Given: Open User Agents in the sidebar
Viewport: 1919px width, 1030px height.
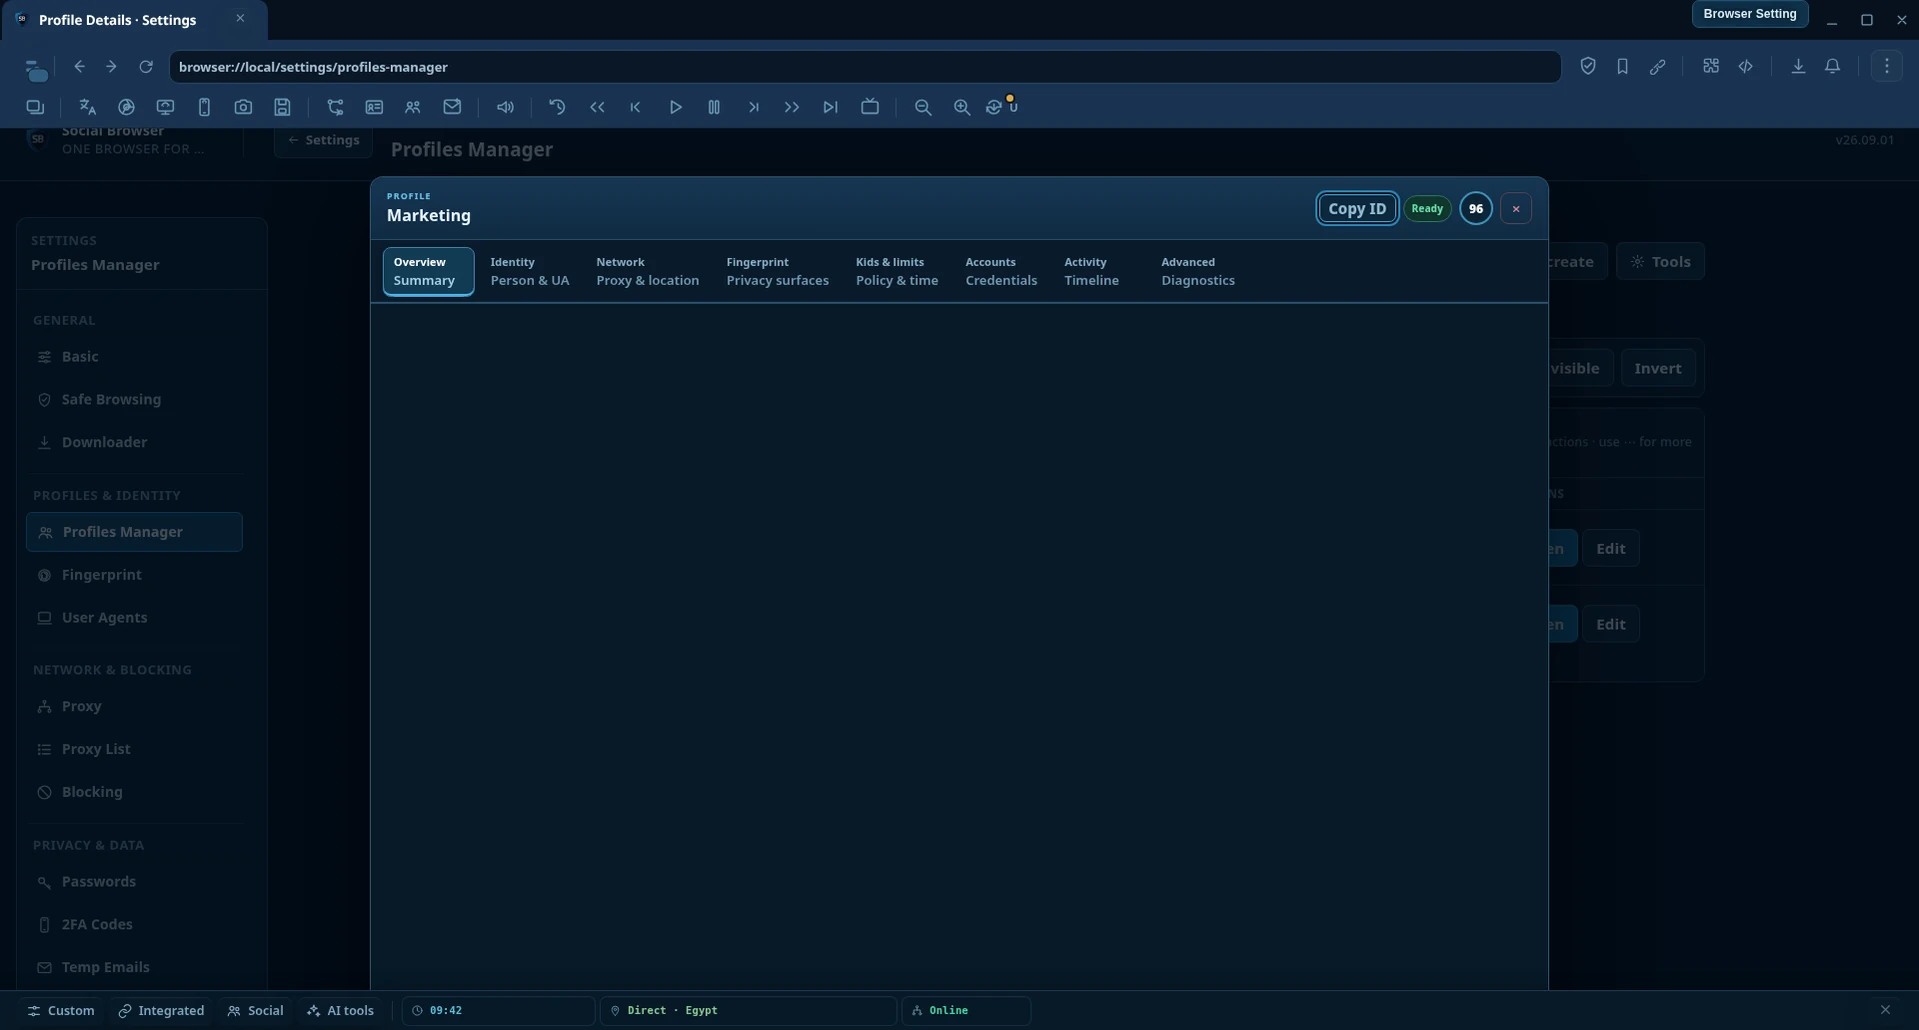Looking at the screenshot, I should coord(134,617).
